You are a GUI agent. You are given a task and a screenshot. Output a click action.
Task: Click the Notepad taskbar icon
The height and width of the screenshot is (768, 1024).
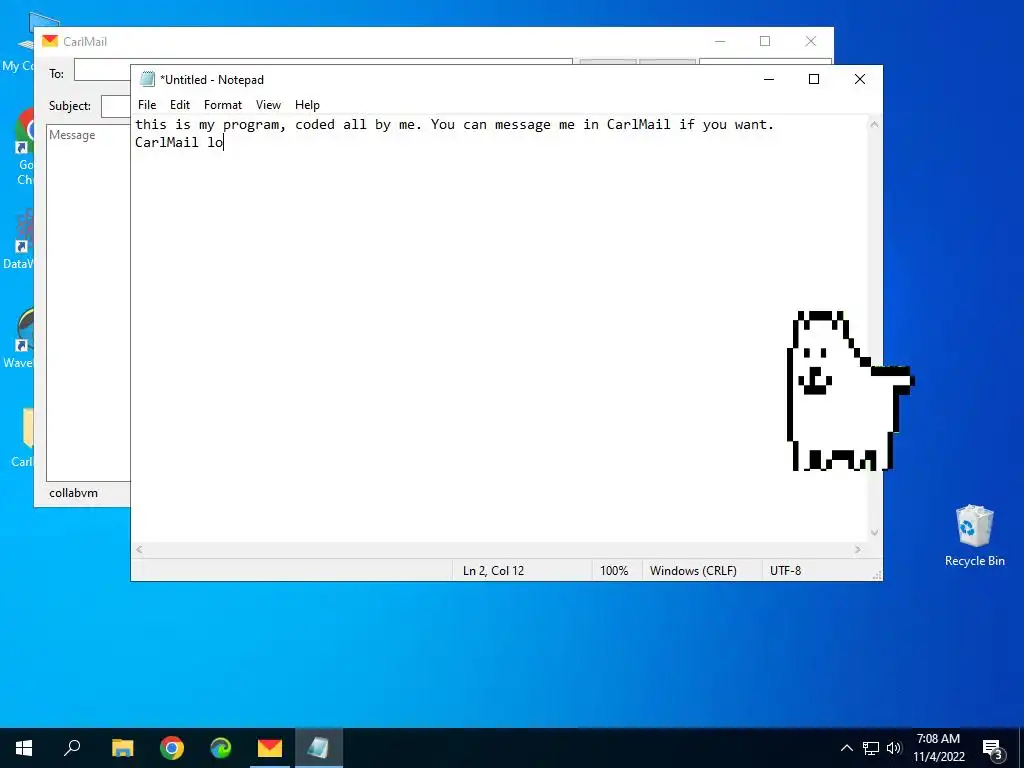[319, 748]
